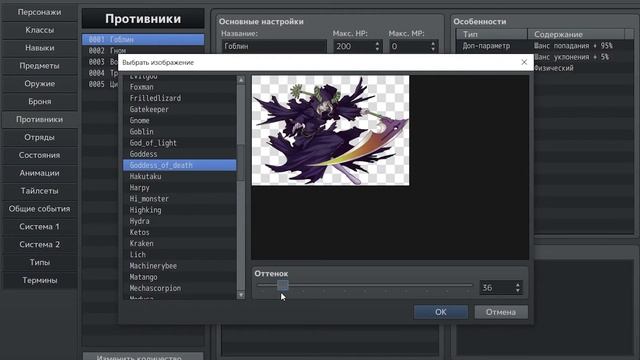Click image list scrollbar down arrow
The width and height of the screenshot is (640, 360).
[x=241, y=295]
